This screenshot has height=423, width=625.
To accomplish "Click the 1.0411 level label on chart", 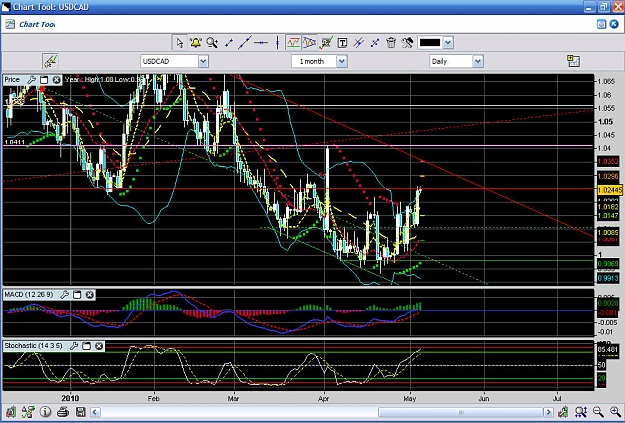I will coord(15,142).
